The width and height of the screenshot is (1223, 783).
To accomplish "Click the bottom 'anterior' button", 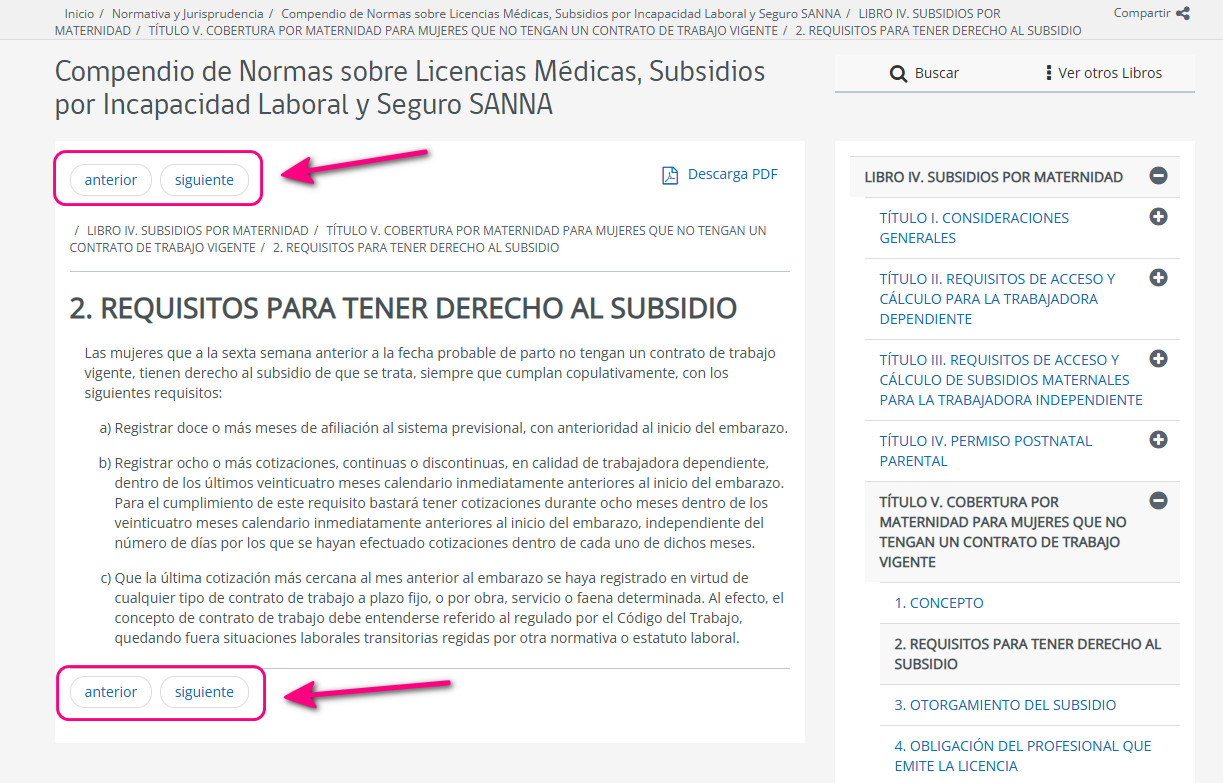I will tap(111, 692).
